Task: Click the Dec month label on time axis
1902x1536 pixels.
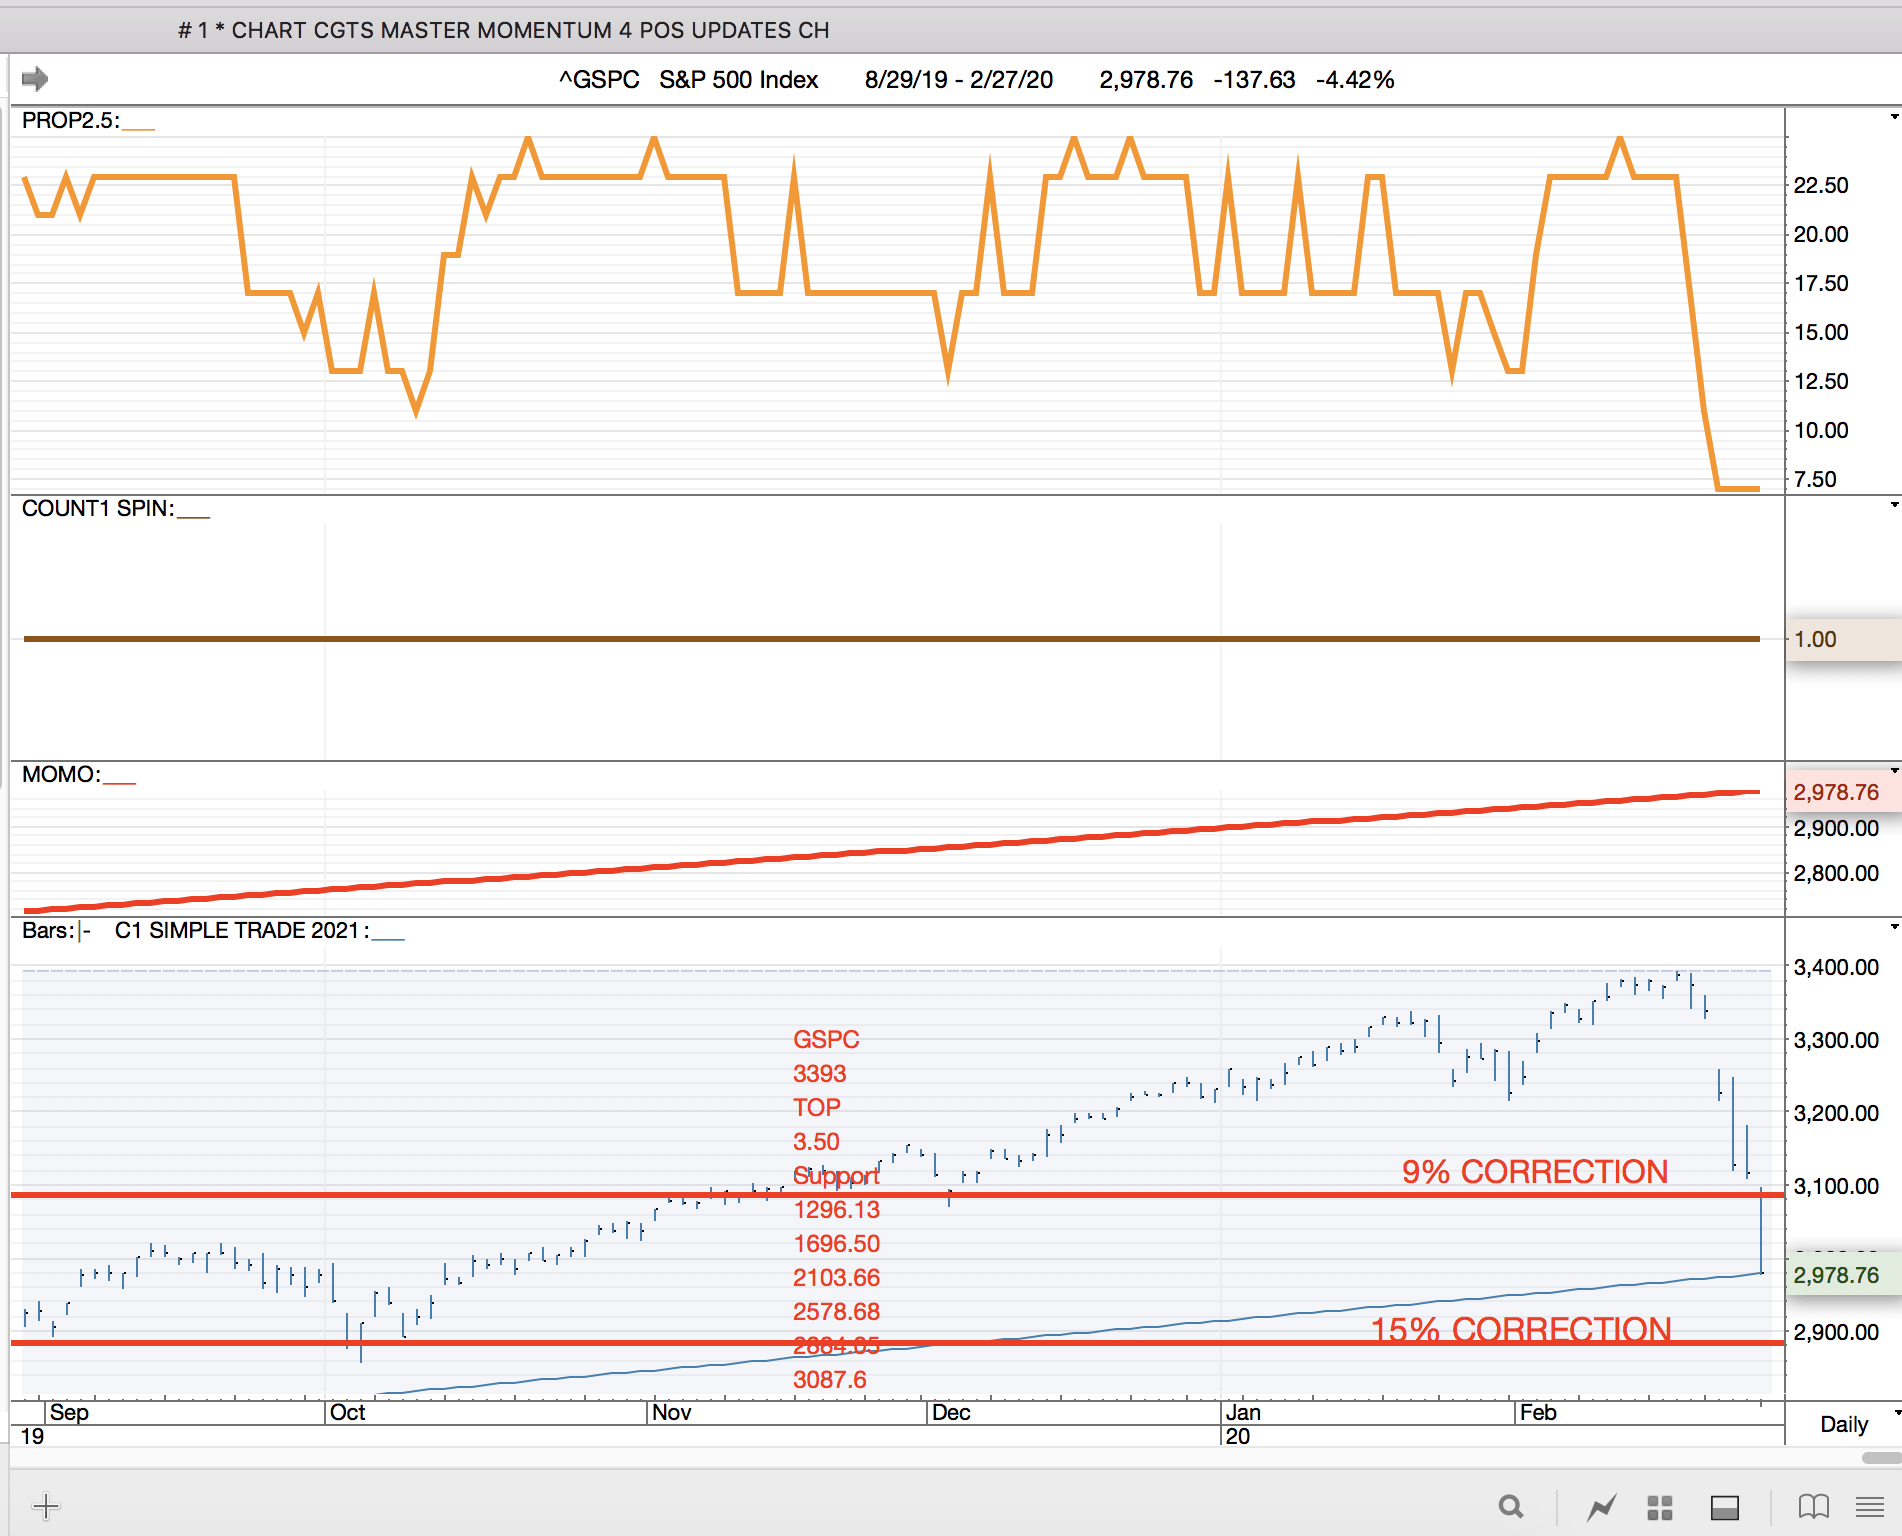Action: click(x=950, y=1412)
